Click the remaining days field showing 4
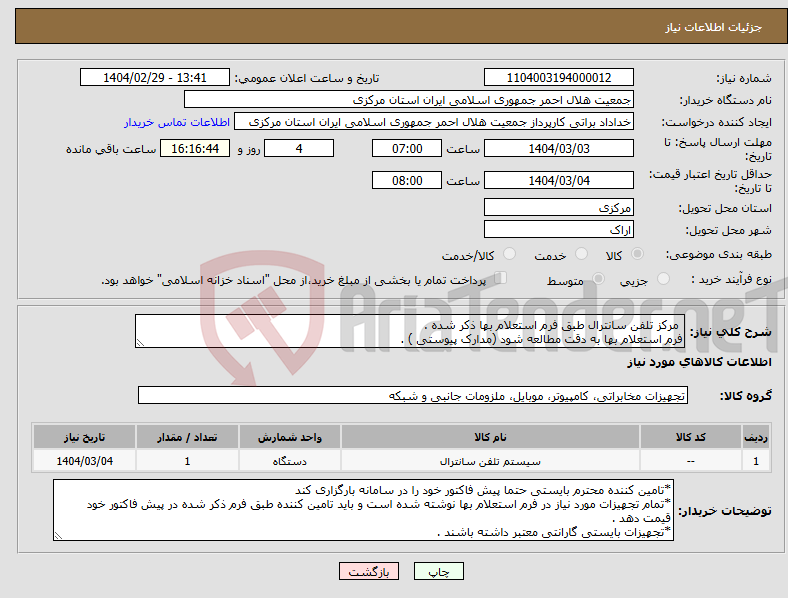 tap(299, 148)
